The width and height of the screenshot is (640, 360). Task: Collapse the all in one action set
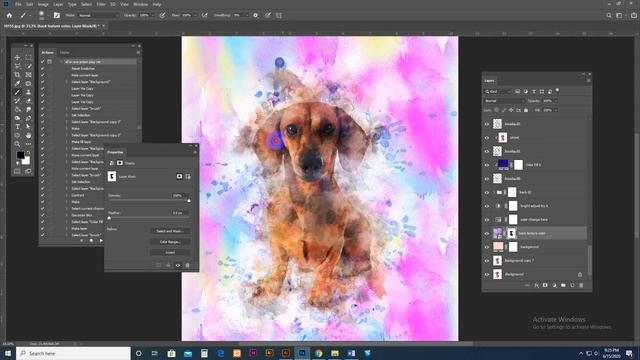61,62
